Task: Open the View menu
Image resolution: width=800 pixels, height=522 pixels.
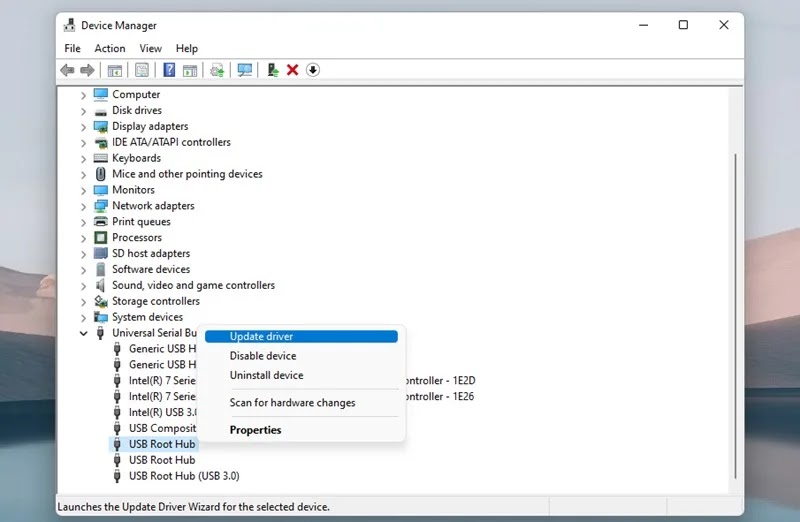Action: (151, 48)
